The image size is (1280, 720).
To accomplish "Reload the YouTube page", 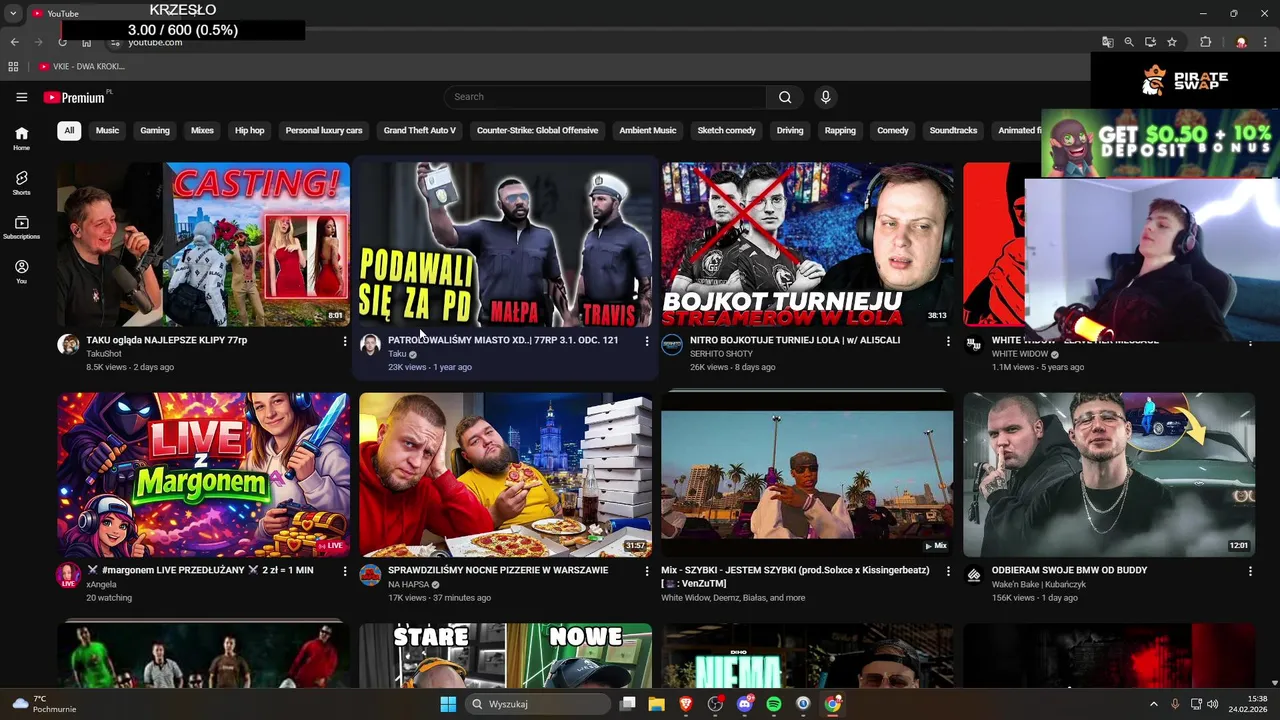I will [62, 42].
